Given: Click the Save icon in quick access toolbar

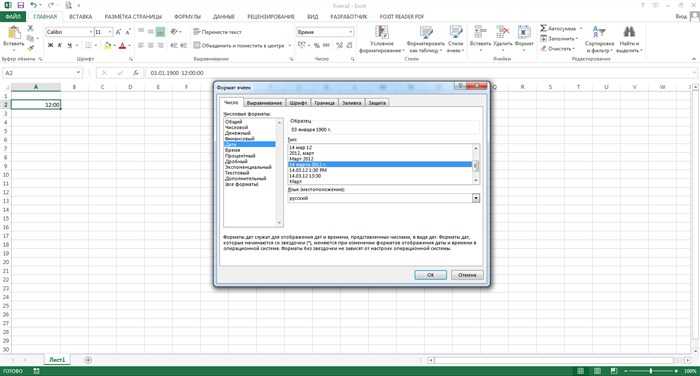Looking at the screenshot, I should pyautogui.click(x=21, y=5).
